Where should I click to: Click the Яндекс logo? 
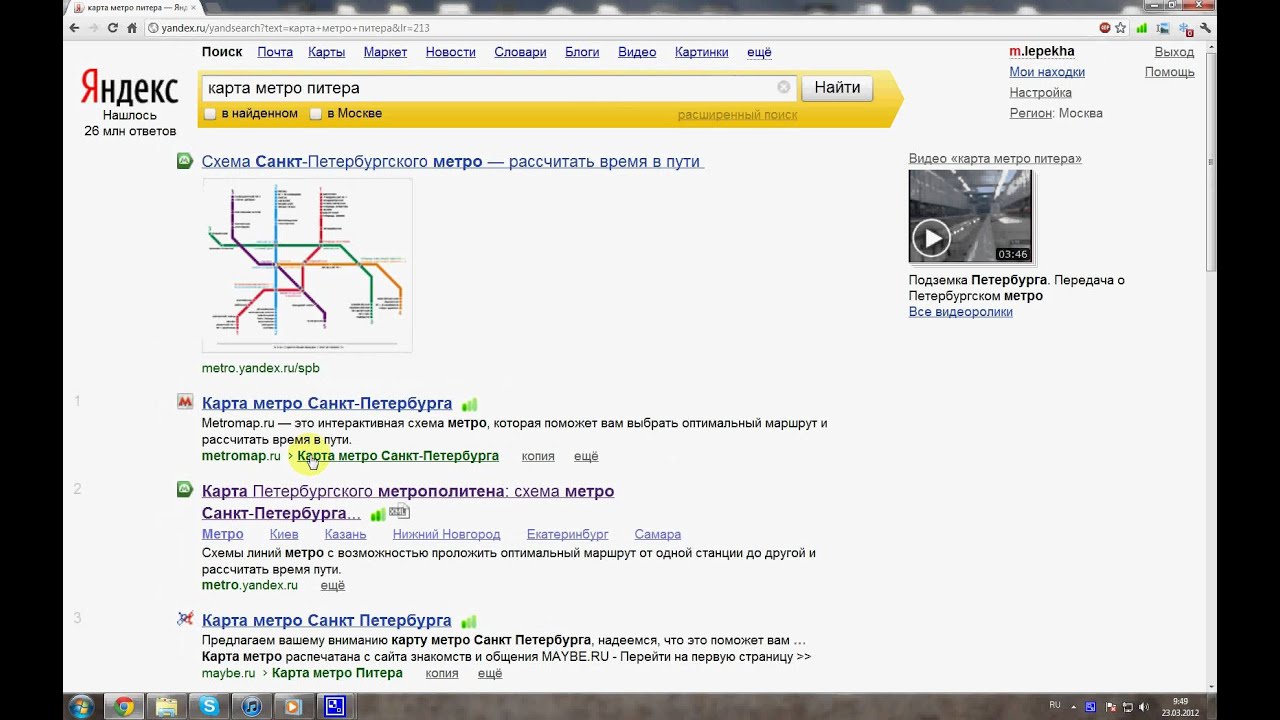(x=129, y=88)
